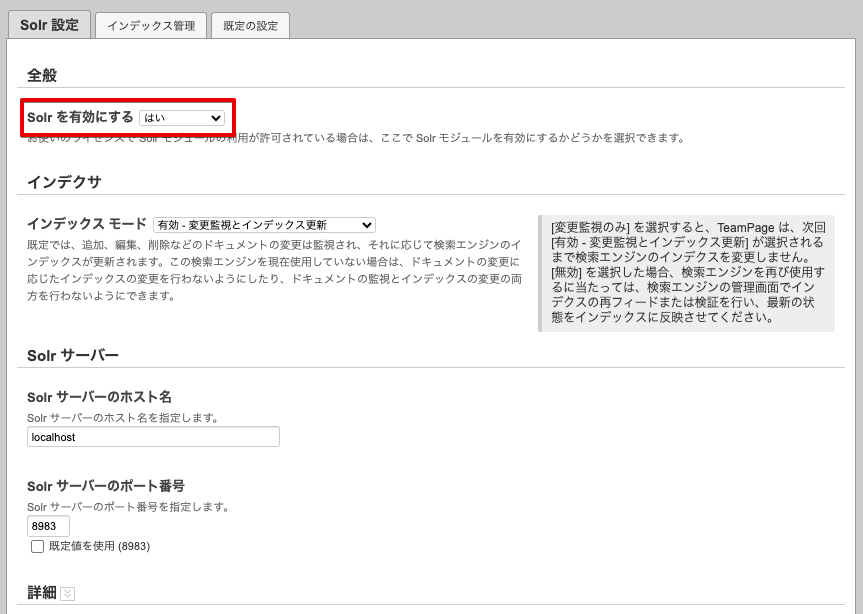Open the 既定の設定 tab

point(250,26)
